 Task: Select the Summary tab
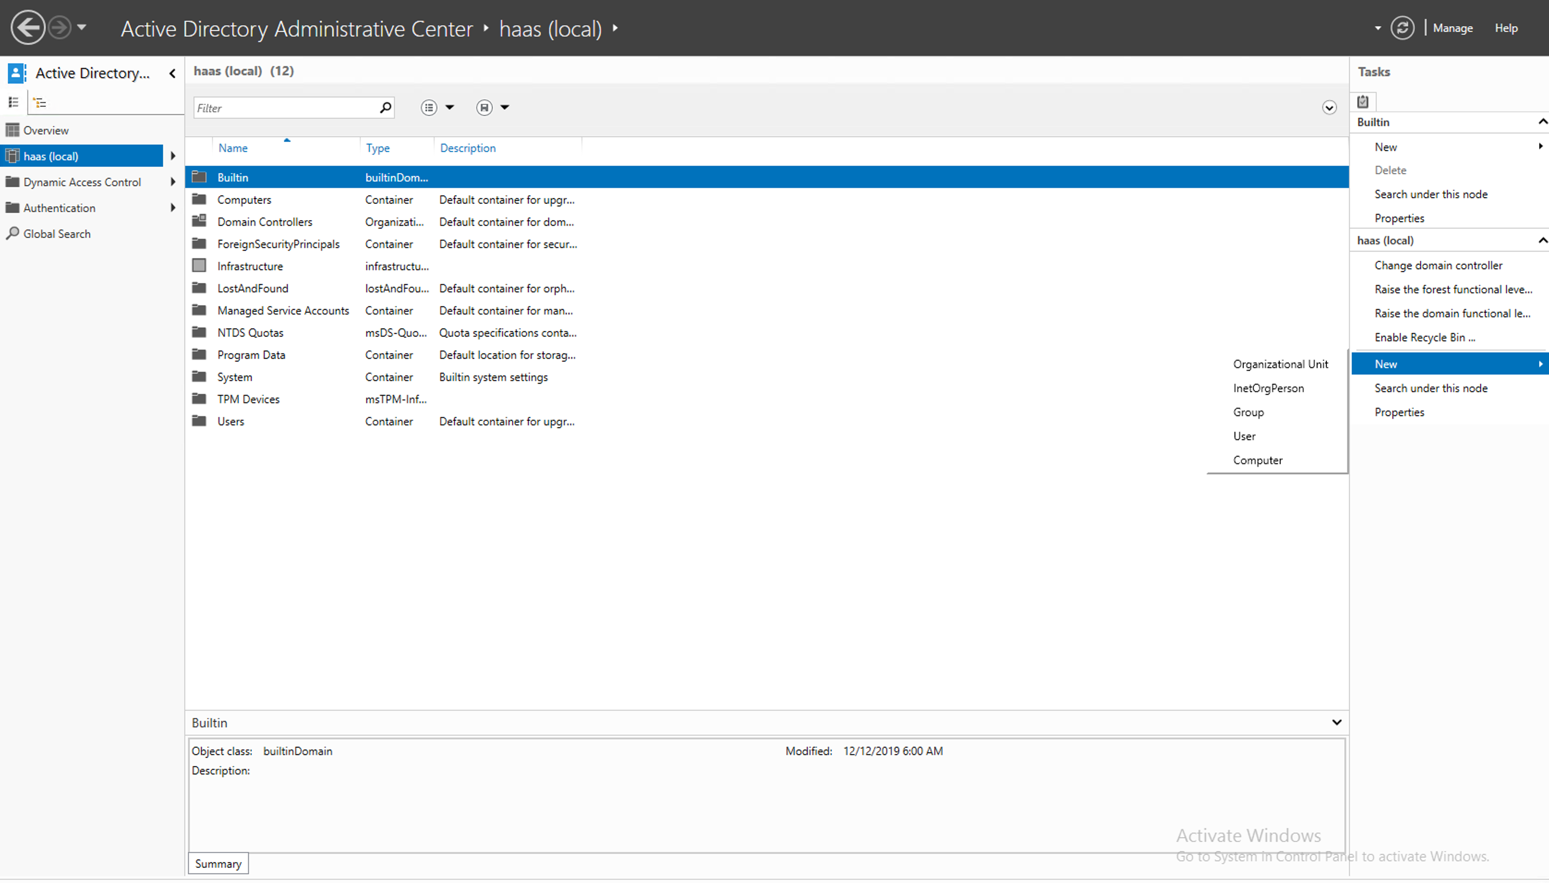(218, 864)
